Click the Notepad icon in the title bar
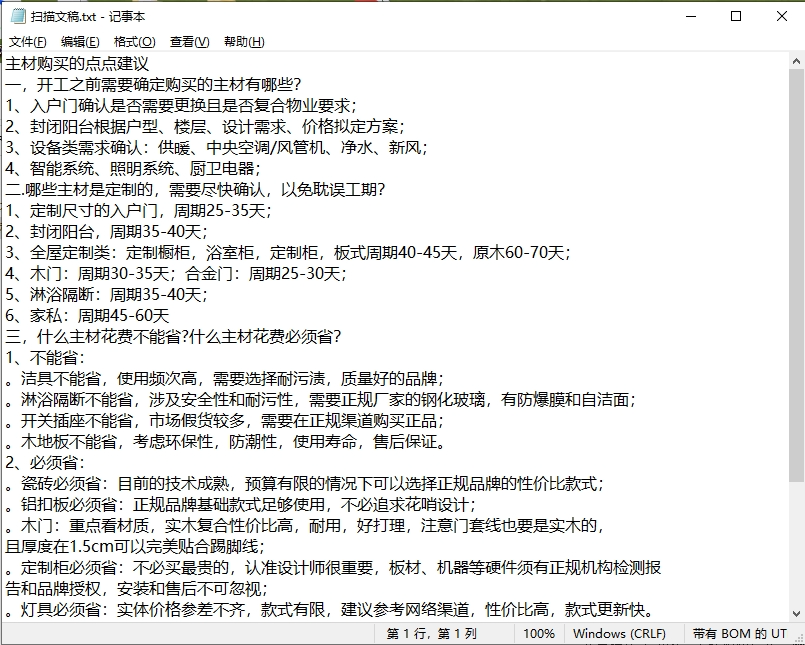This screenshot has height=645, width=805. coord(16,16)
